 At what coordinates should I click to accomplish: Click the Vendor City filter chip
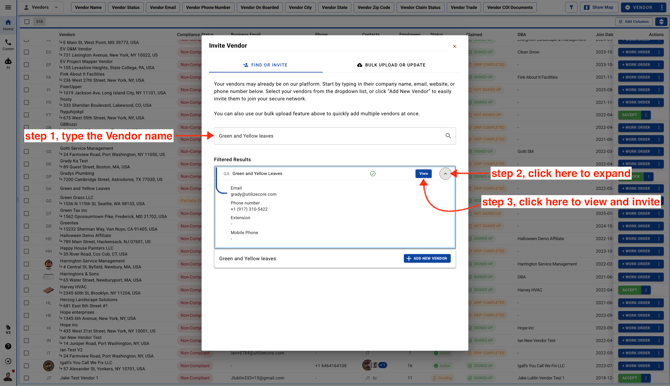point(300,7)
